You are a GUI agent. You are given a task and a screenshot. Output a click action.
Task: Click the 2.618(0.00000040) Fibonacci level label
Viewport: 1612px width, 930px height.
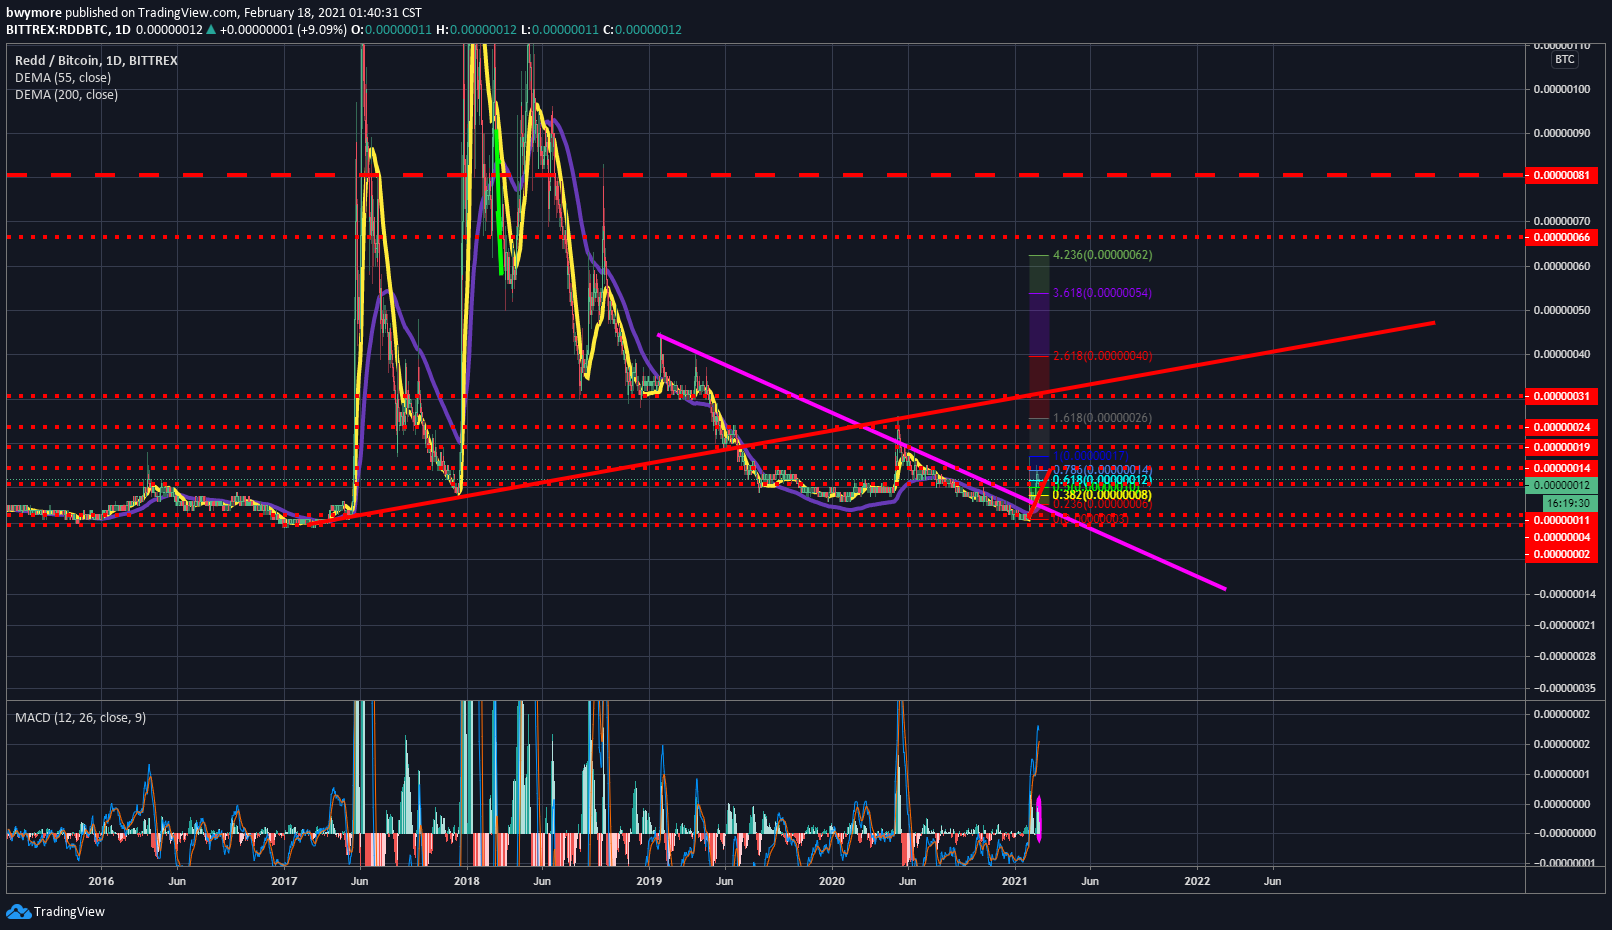pos(1102,356)
